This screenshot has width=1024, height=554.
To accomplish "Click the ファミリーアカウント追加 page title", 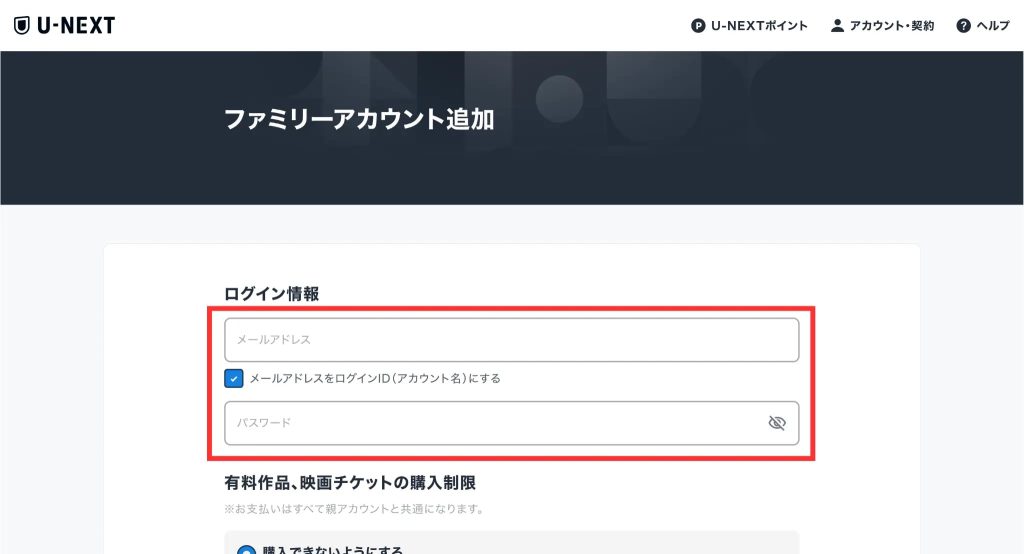I will (x=359, y=120).
